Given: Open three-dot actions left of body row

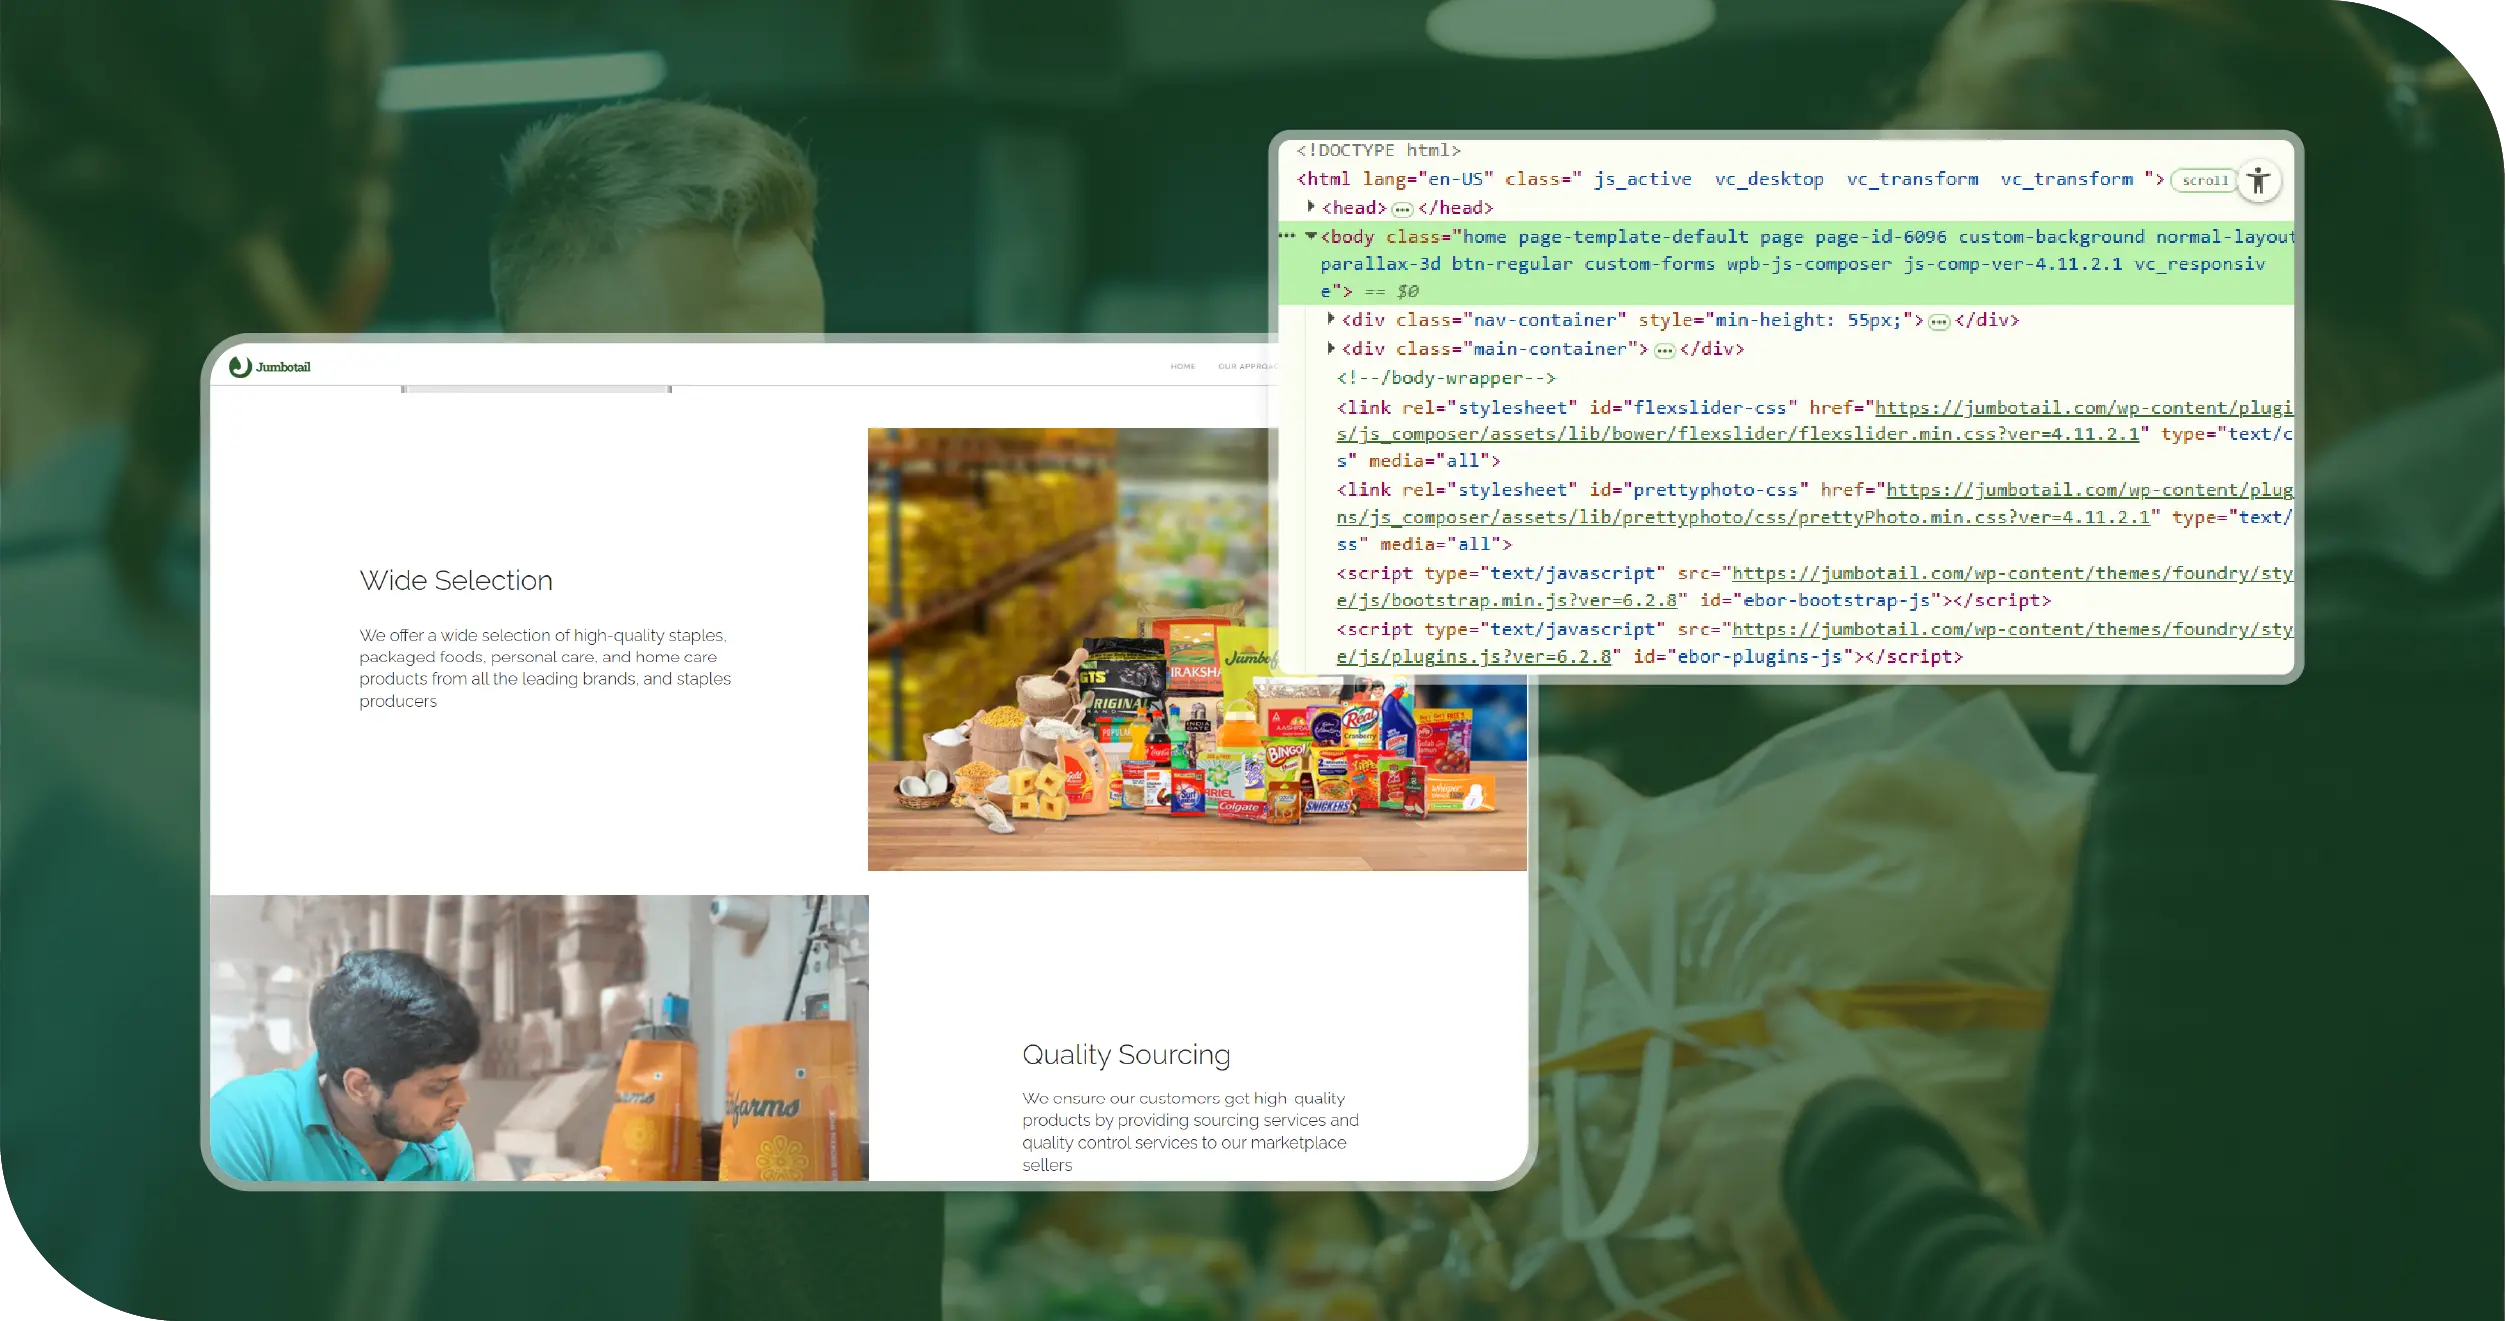Looking at the screenshot, I should (x=1287, y=237).
